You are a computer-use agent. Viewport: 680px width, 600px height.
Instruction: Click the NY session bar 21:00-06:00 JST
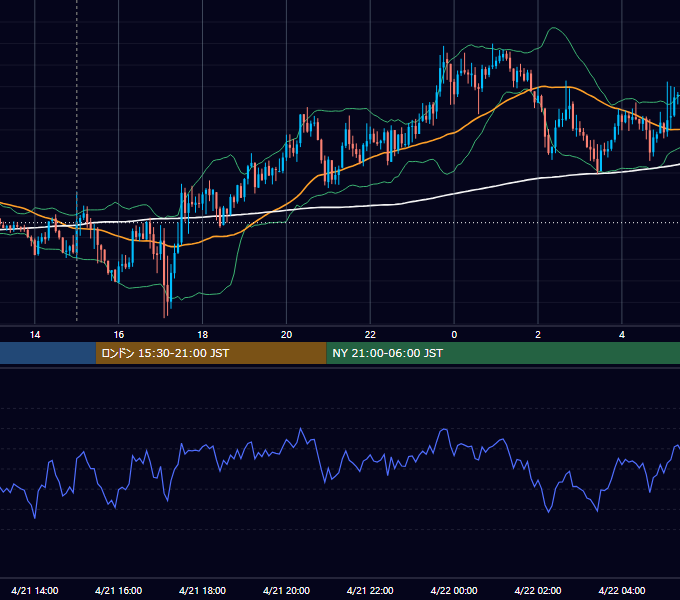(503, 353)
